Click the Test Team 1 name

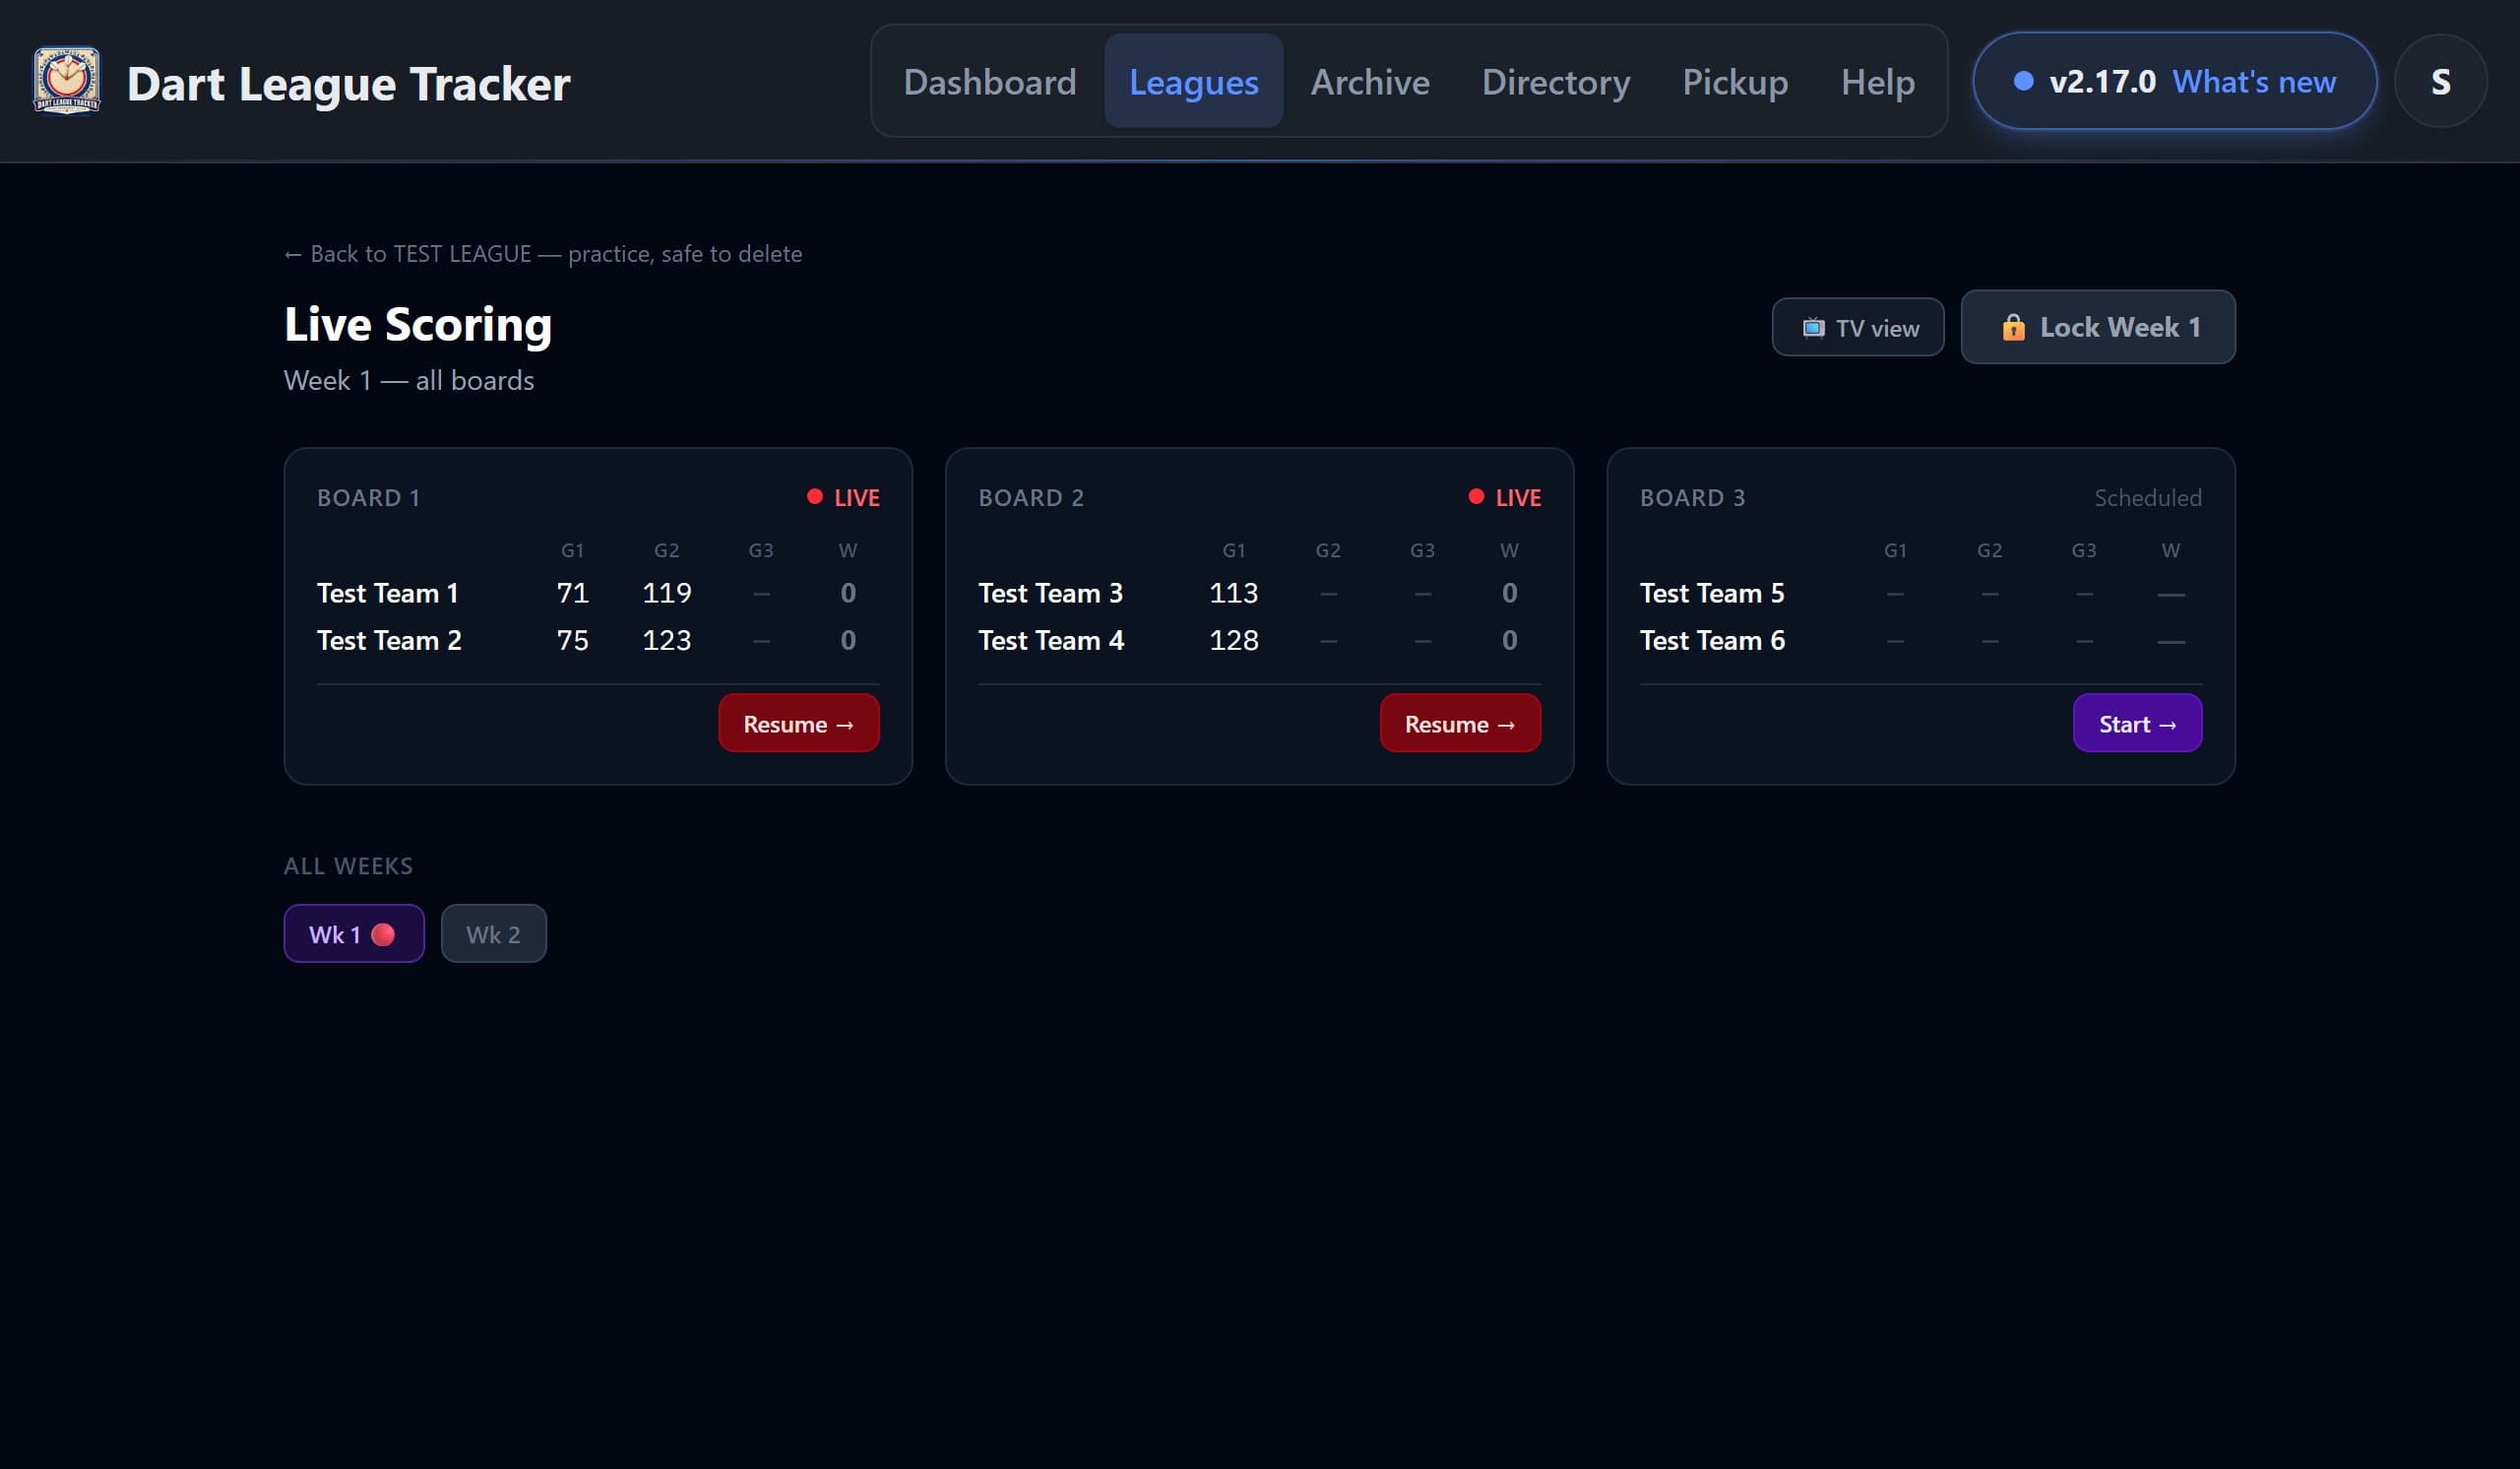387,593
